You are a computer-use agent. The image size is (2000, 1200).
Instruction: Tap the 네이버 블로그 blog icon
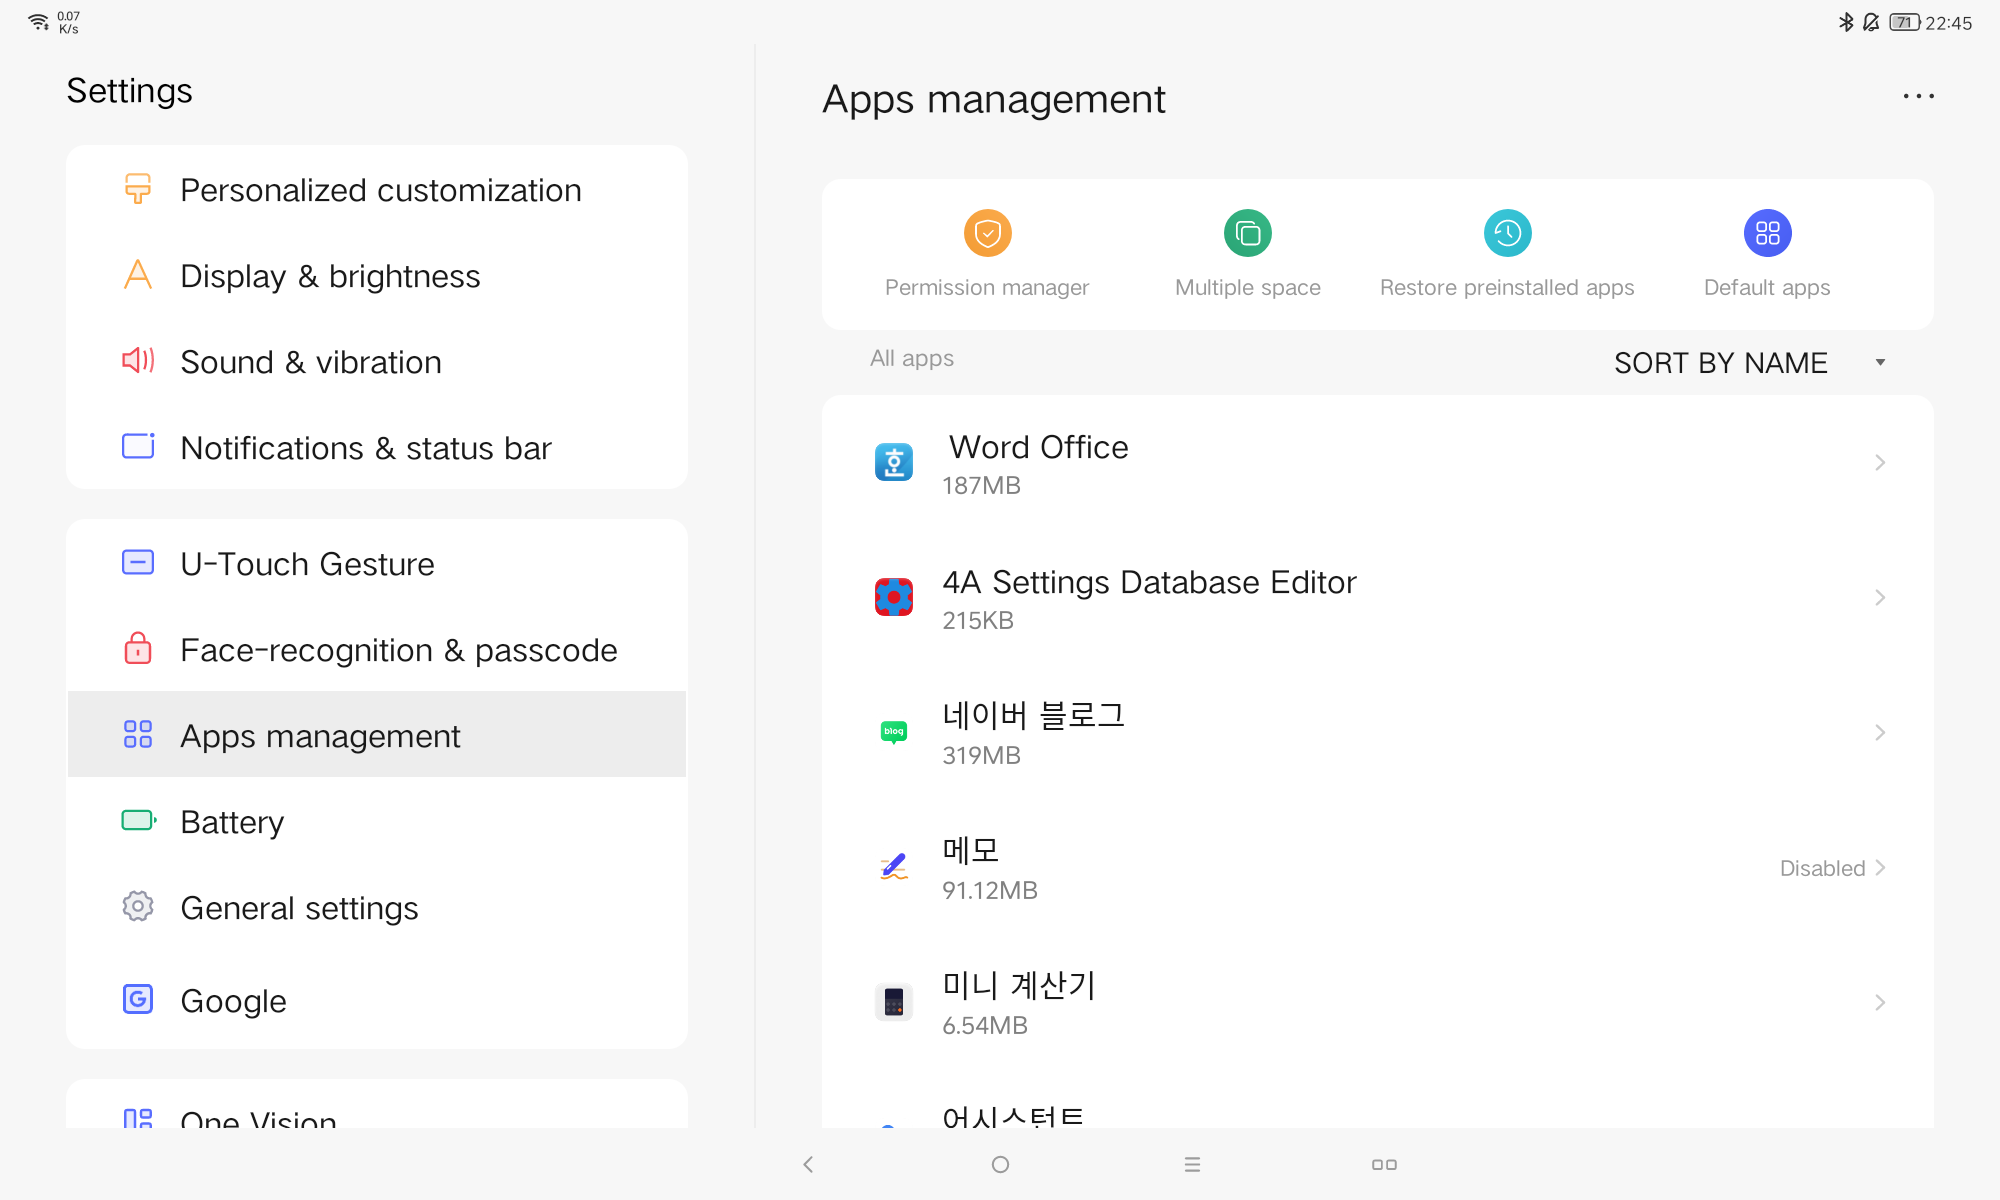pos(894,732)
